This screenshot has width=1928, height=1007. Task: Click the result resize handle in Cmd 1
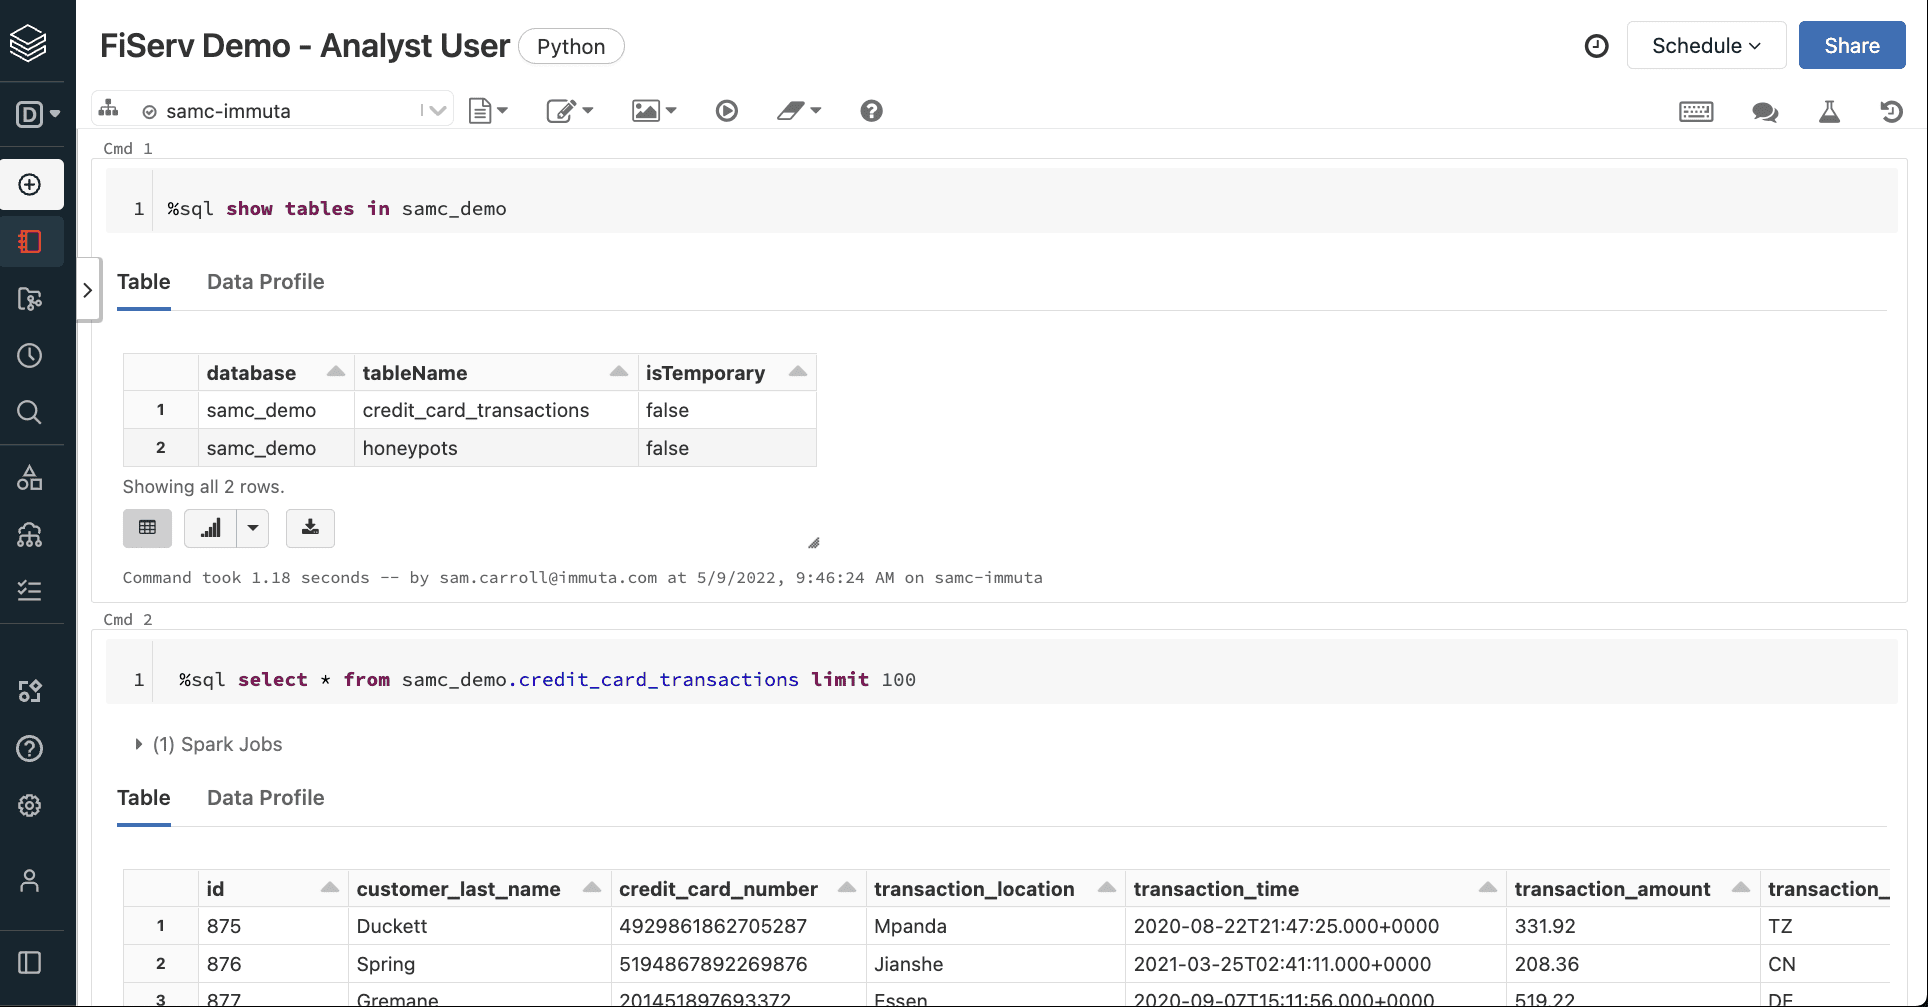[x=814, y=543]
